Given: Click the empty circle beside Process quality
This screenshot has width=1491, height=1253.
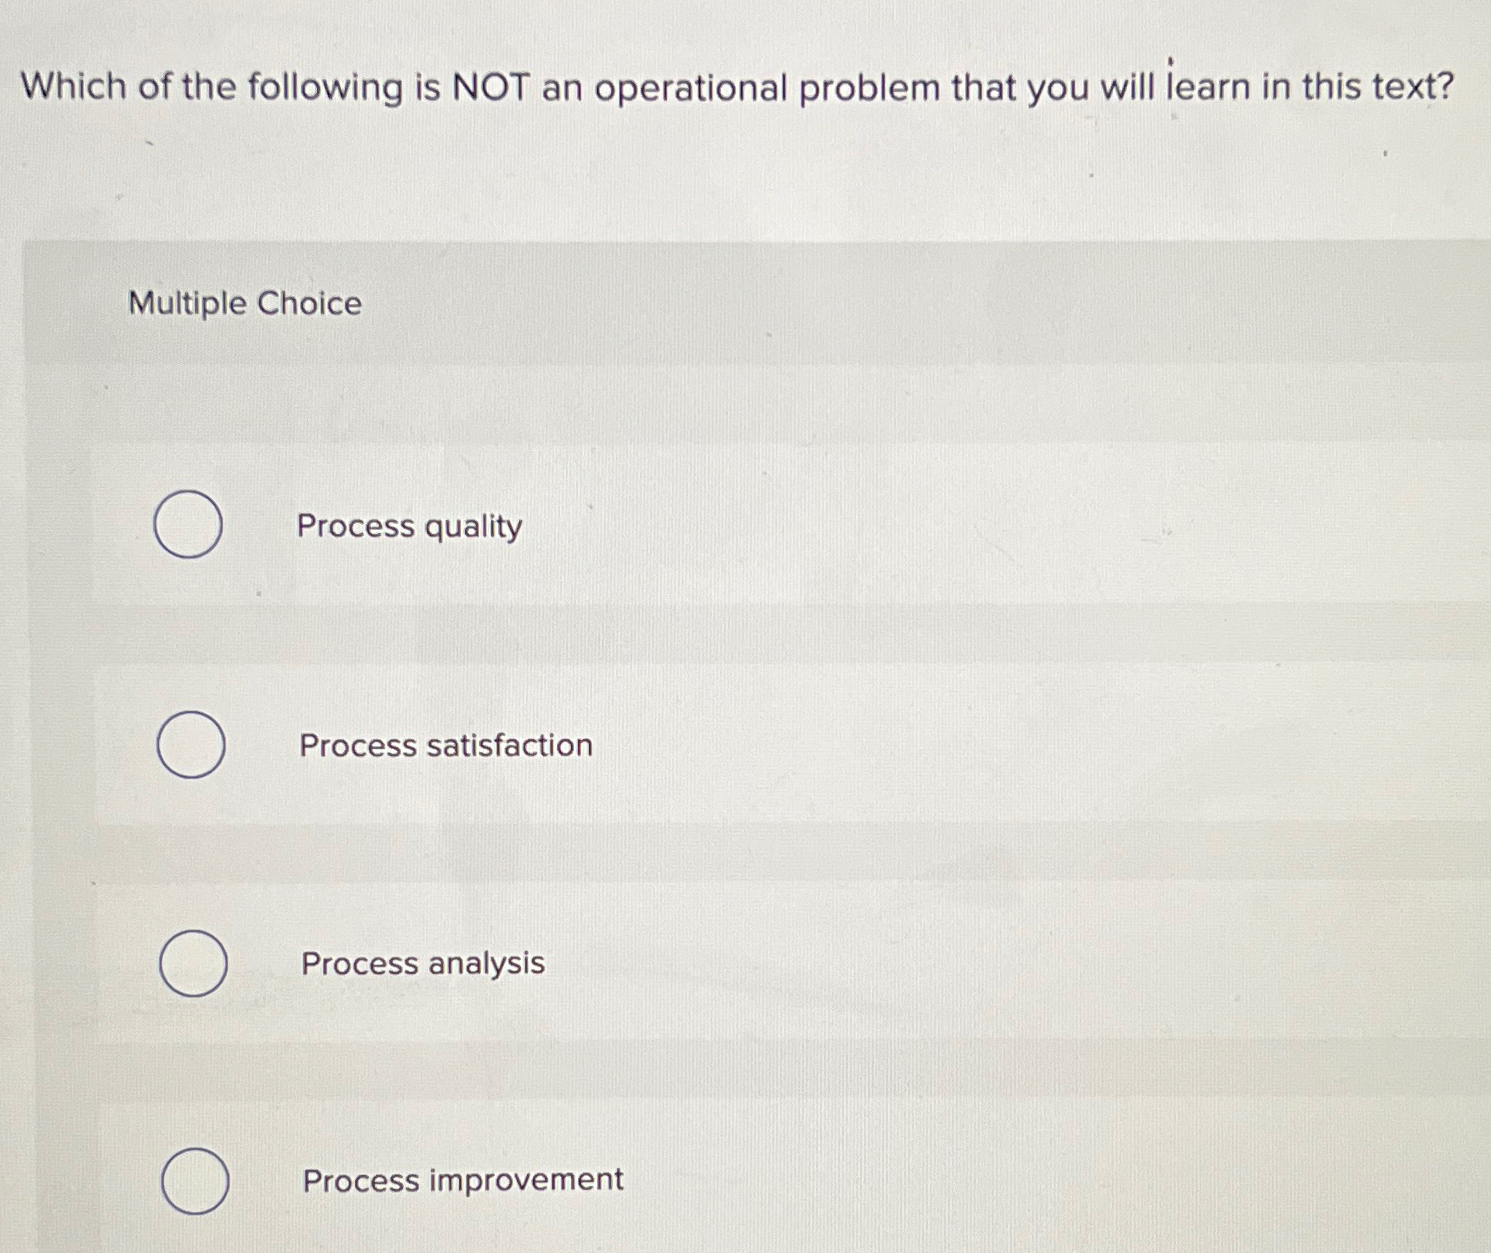Looking at the screenshot, I should click(190, 525).
